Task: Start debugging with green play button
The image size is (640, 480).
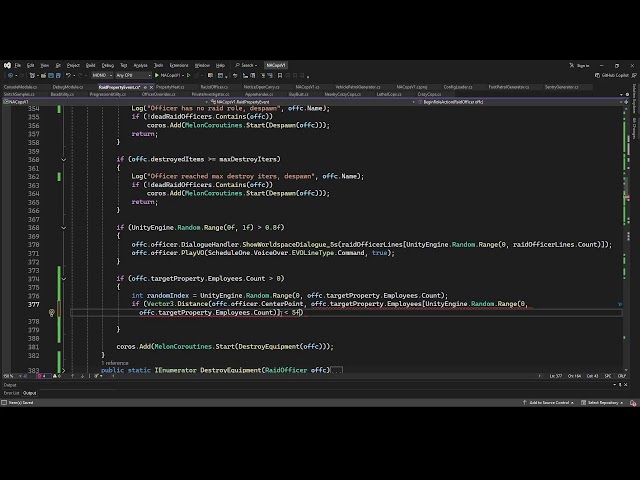Action: point(157,75)
